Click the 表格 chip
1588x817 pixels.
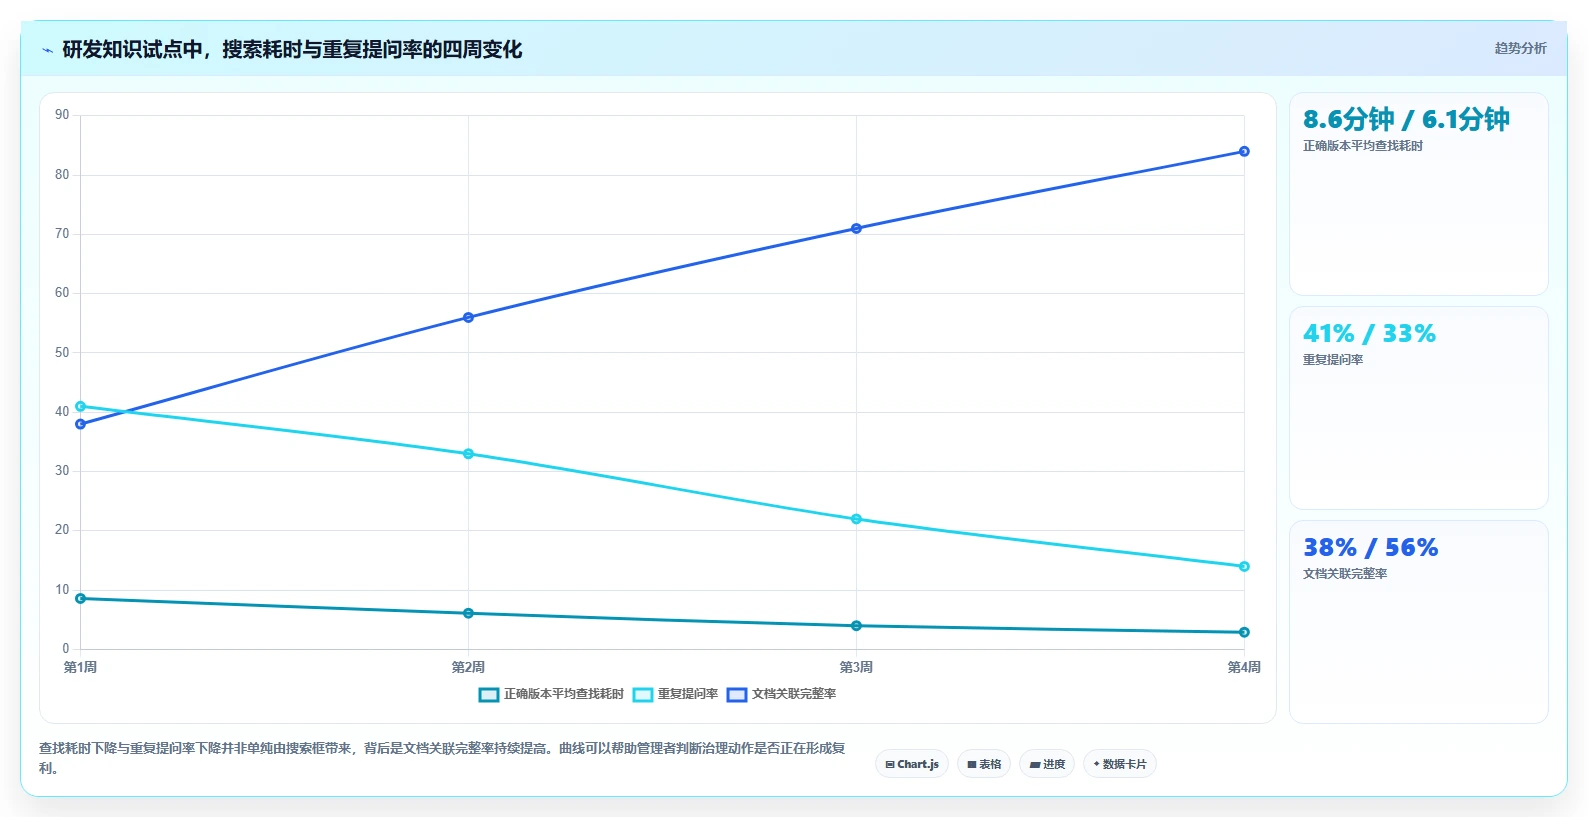click(984, 764)
